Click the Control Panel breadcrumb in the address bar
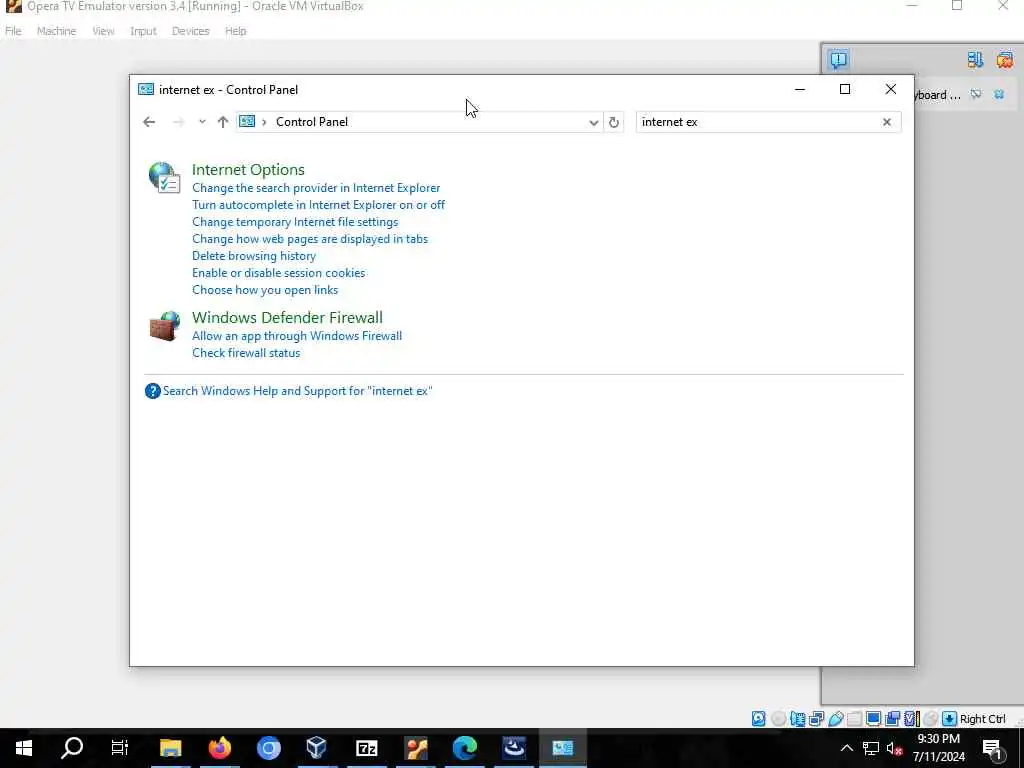This screenshot has height=768, width=1024. pos(312,122)
